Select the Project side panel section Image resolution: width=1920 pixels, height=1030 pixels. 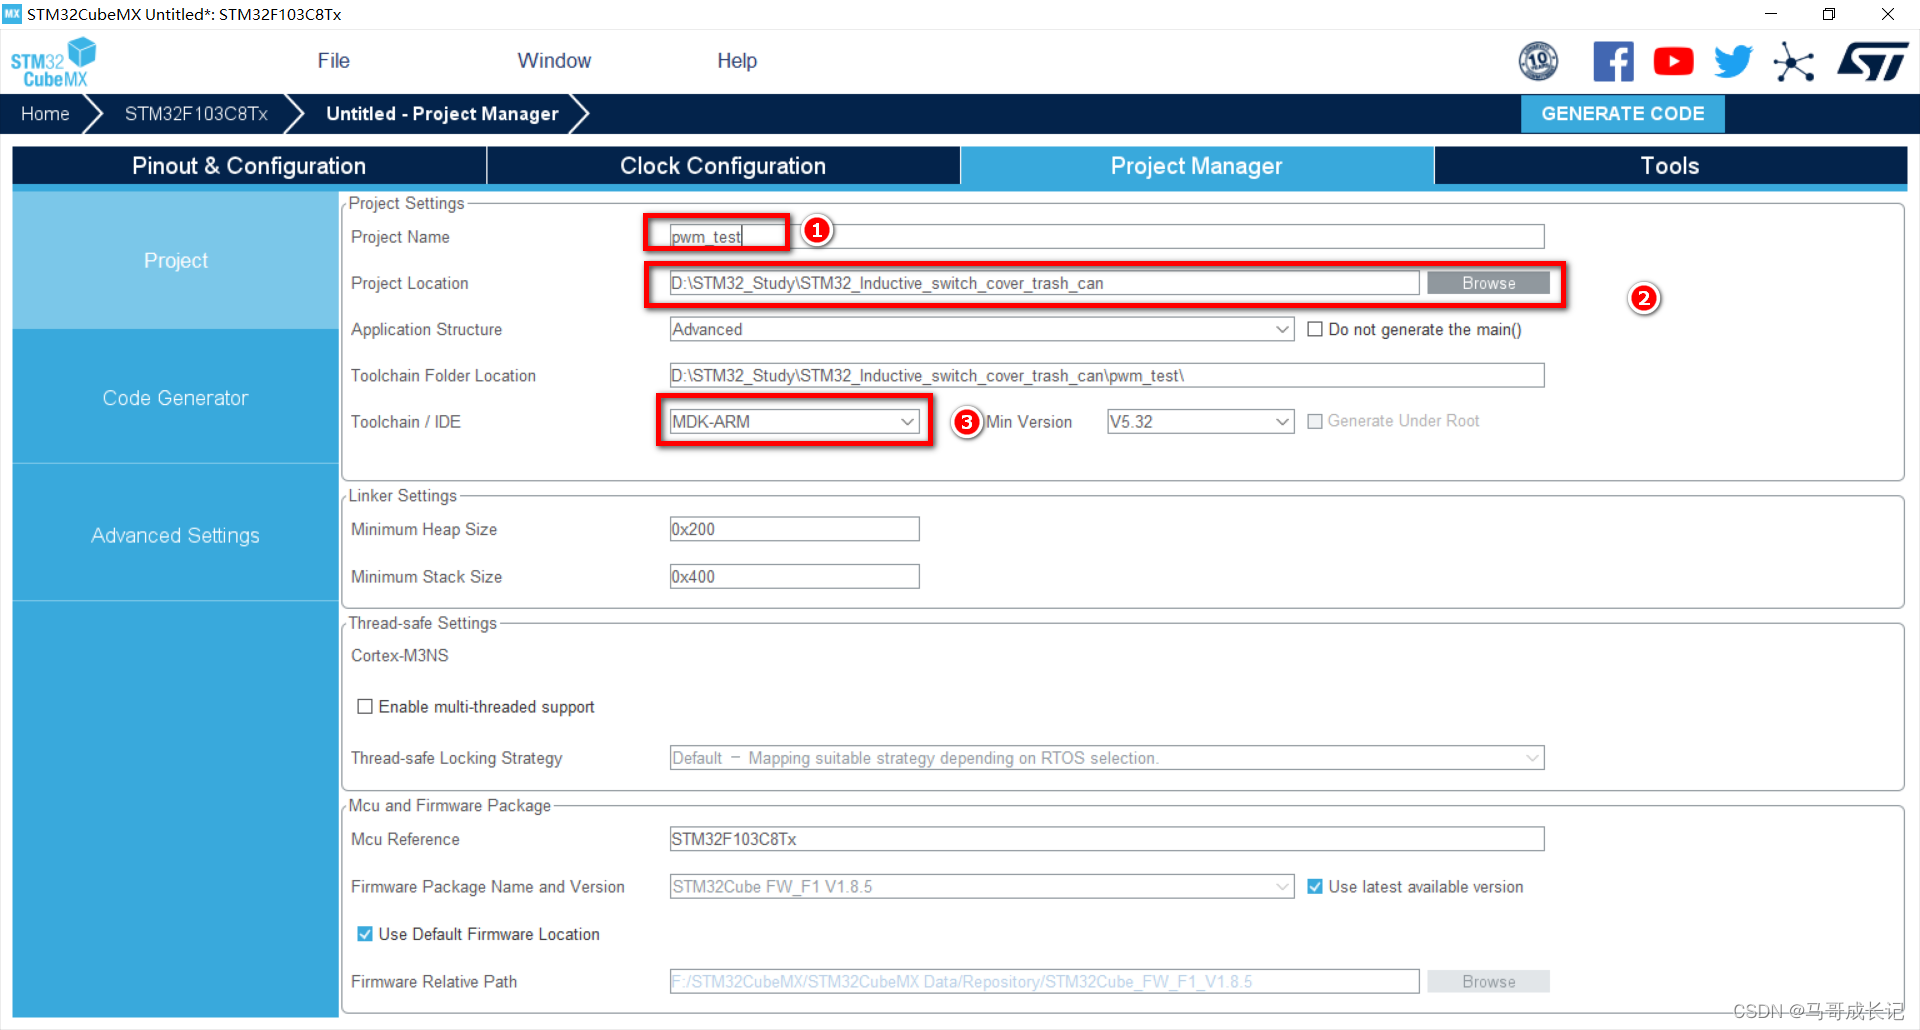pos(175,261)
